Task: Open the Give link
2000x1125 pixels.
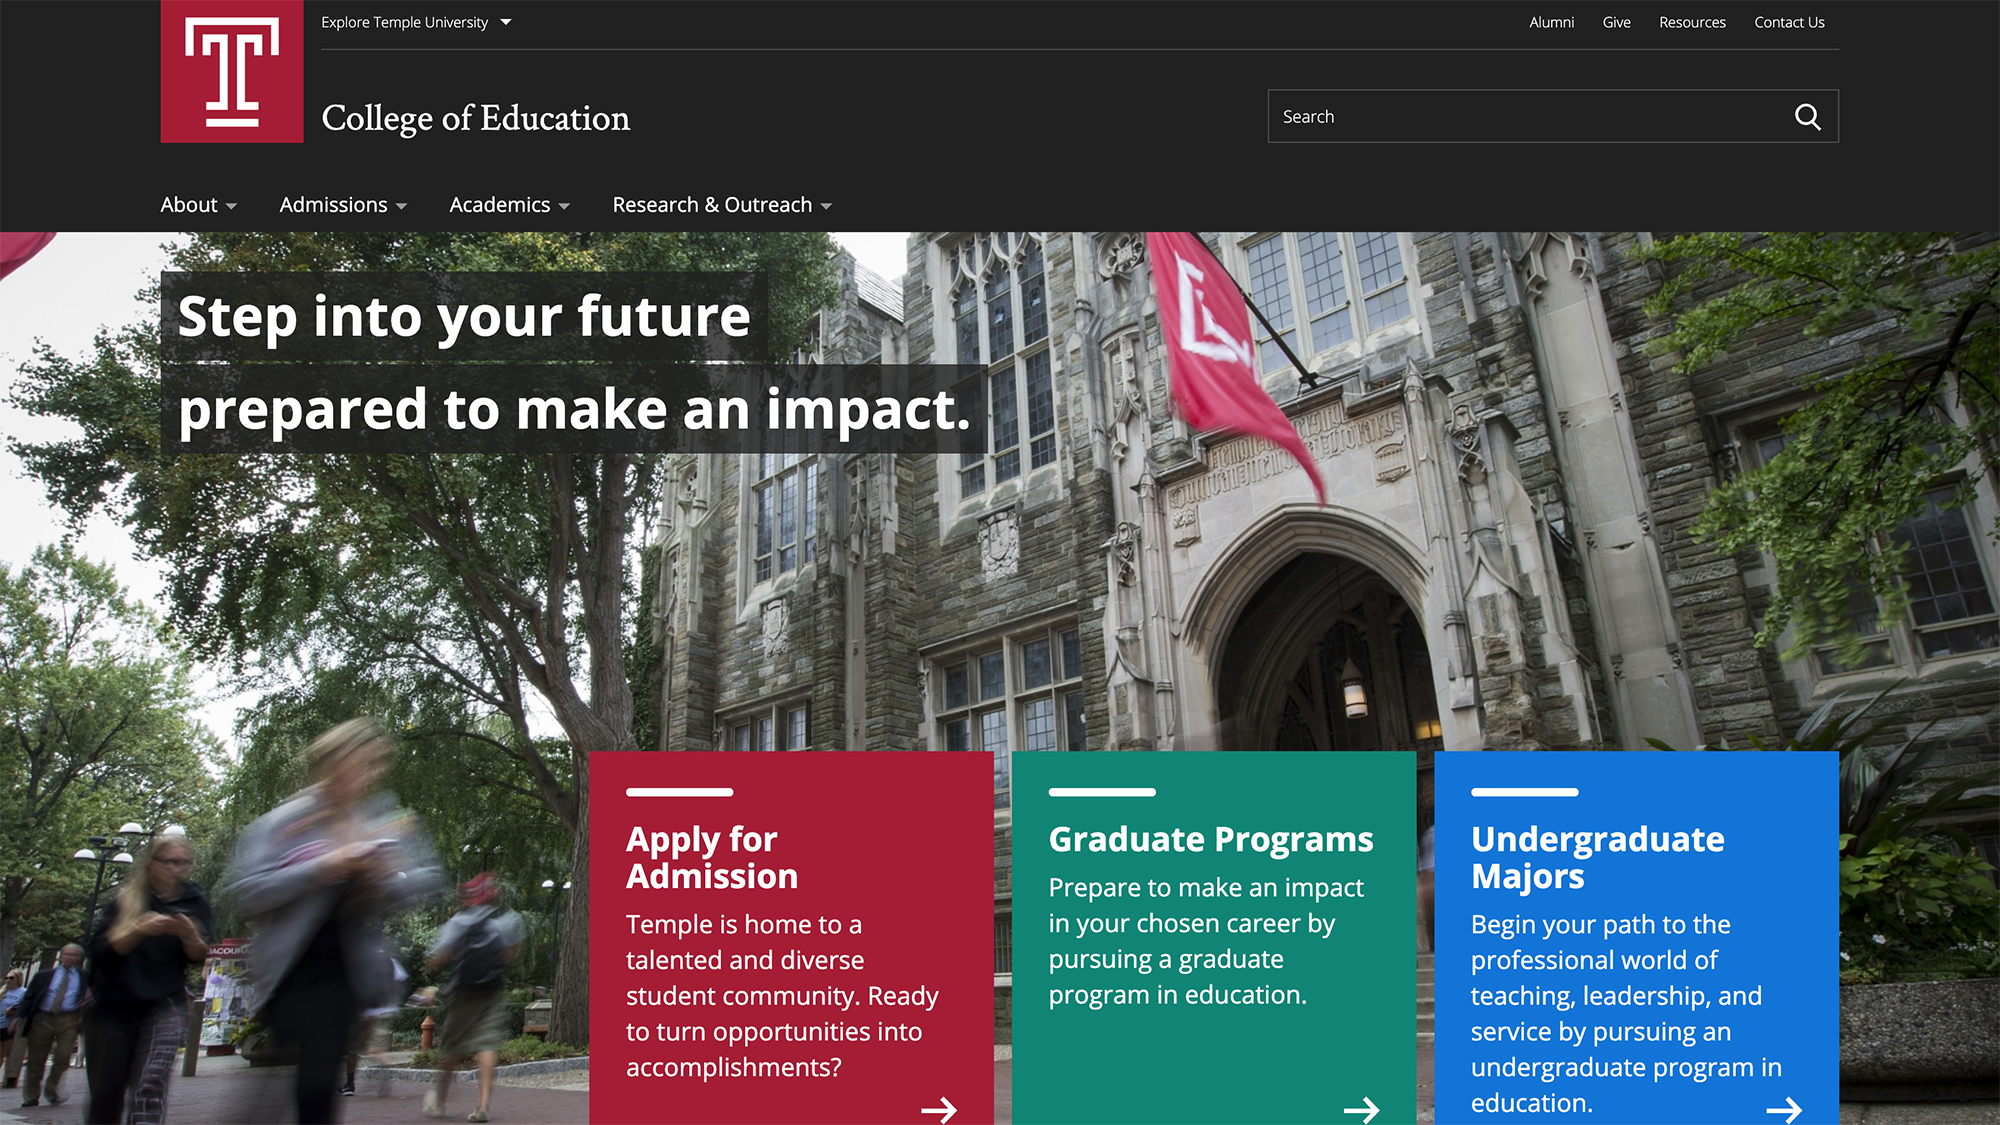Action: [1616, 22]
